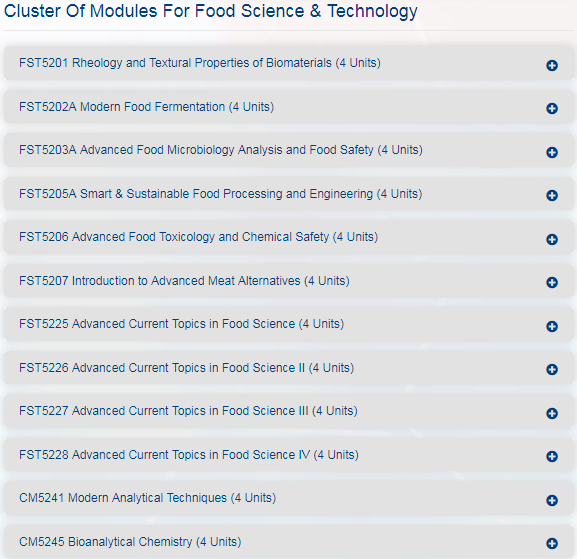Viewport: 577px width, 559px height.
Task: Expand CM5245 Bioanalytical Chemistry module title
Action: point(130,542)
